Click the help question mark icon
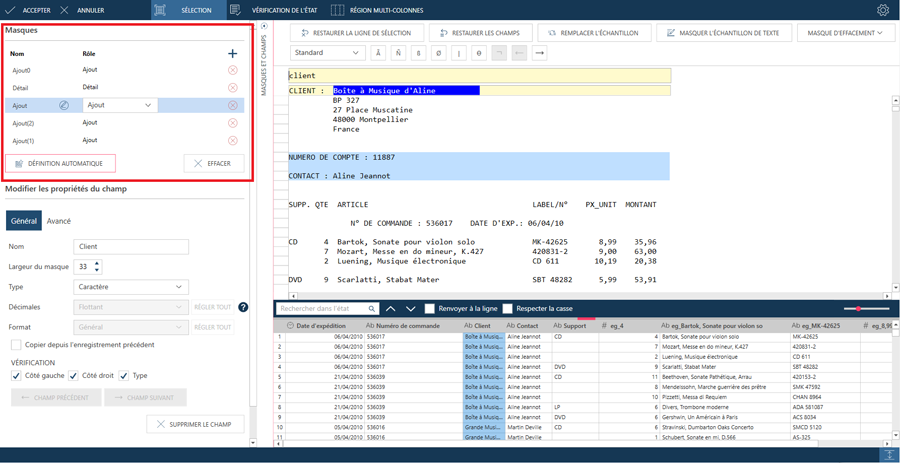Image resolution: width=900 pixels, height=463 pixels. 243,307
